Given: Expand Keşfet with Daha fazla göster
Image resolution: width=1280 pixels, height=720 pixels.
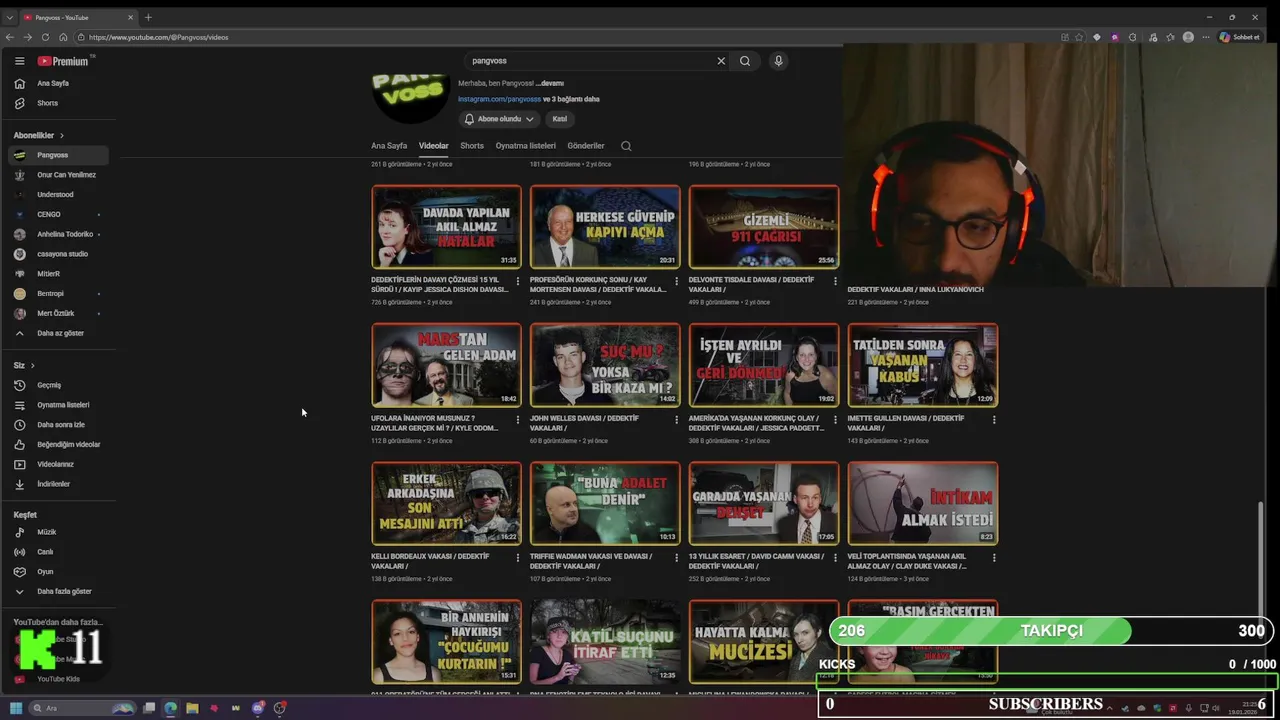Looking at the screenshot, I should [x=60, y=591].
